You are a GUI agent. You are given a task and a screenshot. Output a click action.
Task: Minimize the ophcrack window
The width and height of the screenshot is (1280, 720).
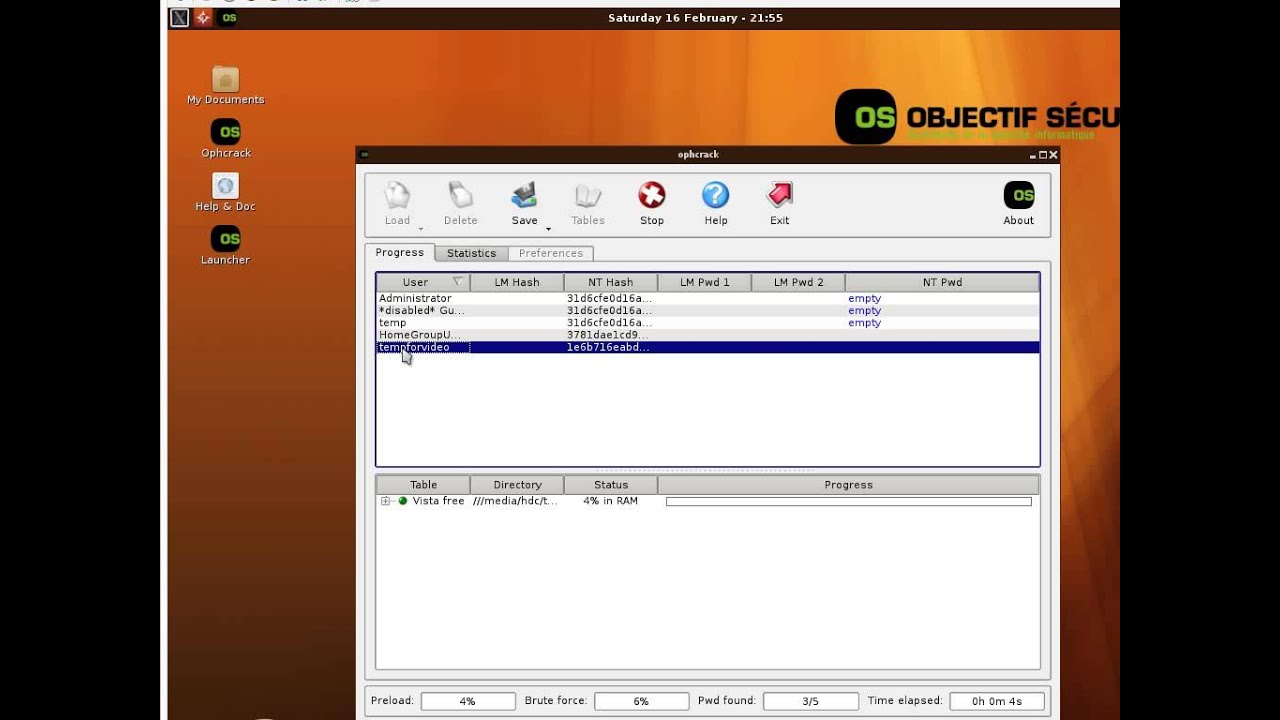click(x=1033, y=155)
